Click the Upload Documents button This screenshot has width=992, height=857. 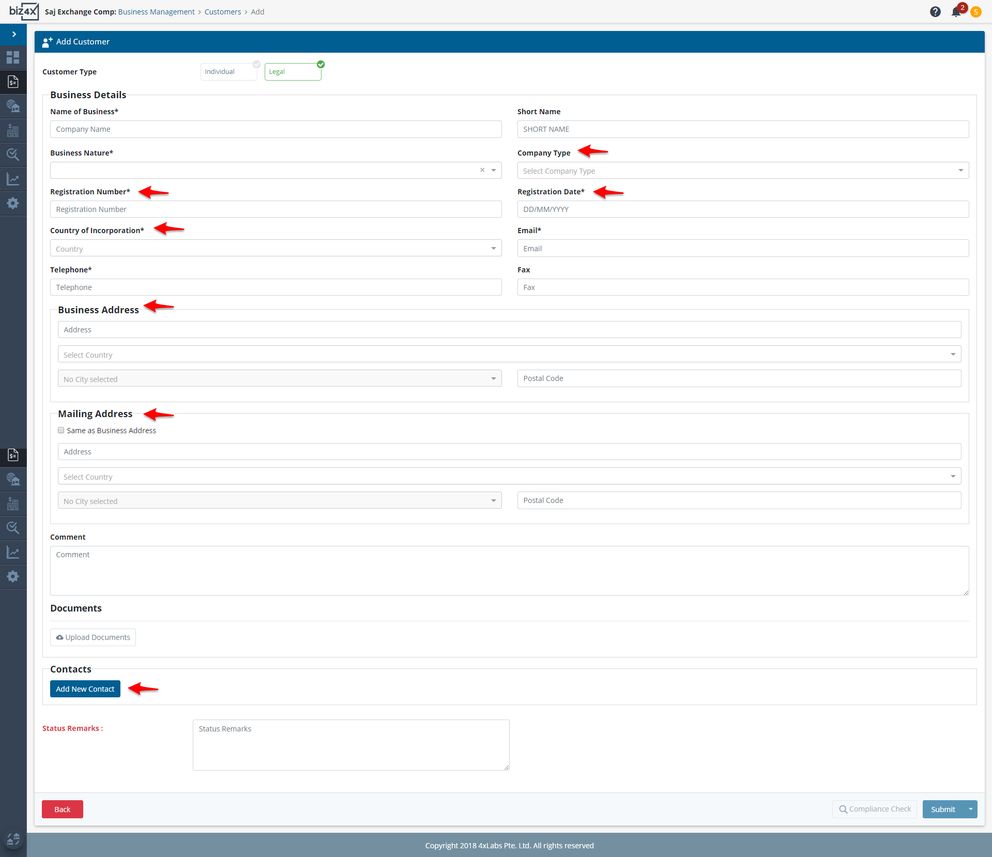click(92, 637)
